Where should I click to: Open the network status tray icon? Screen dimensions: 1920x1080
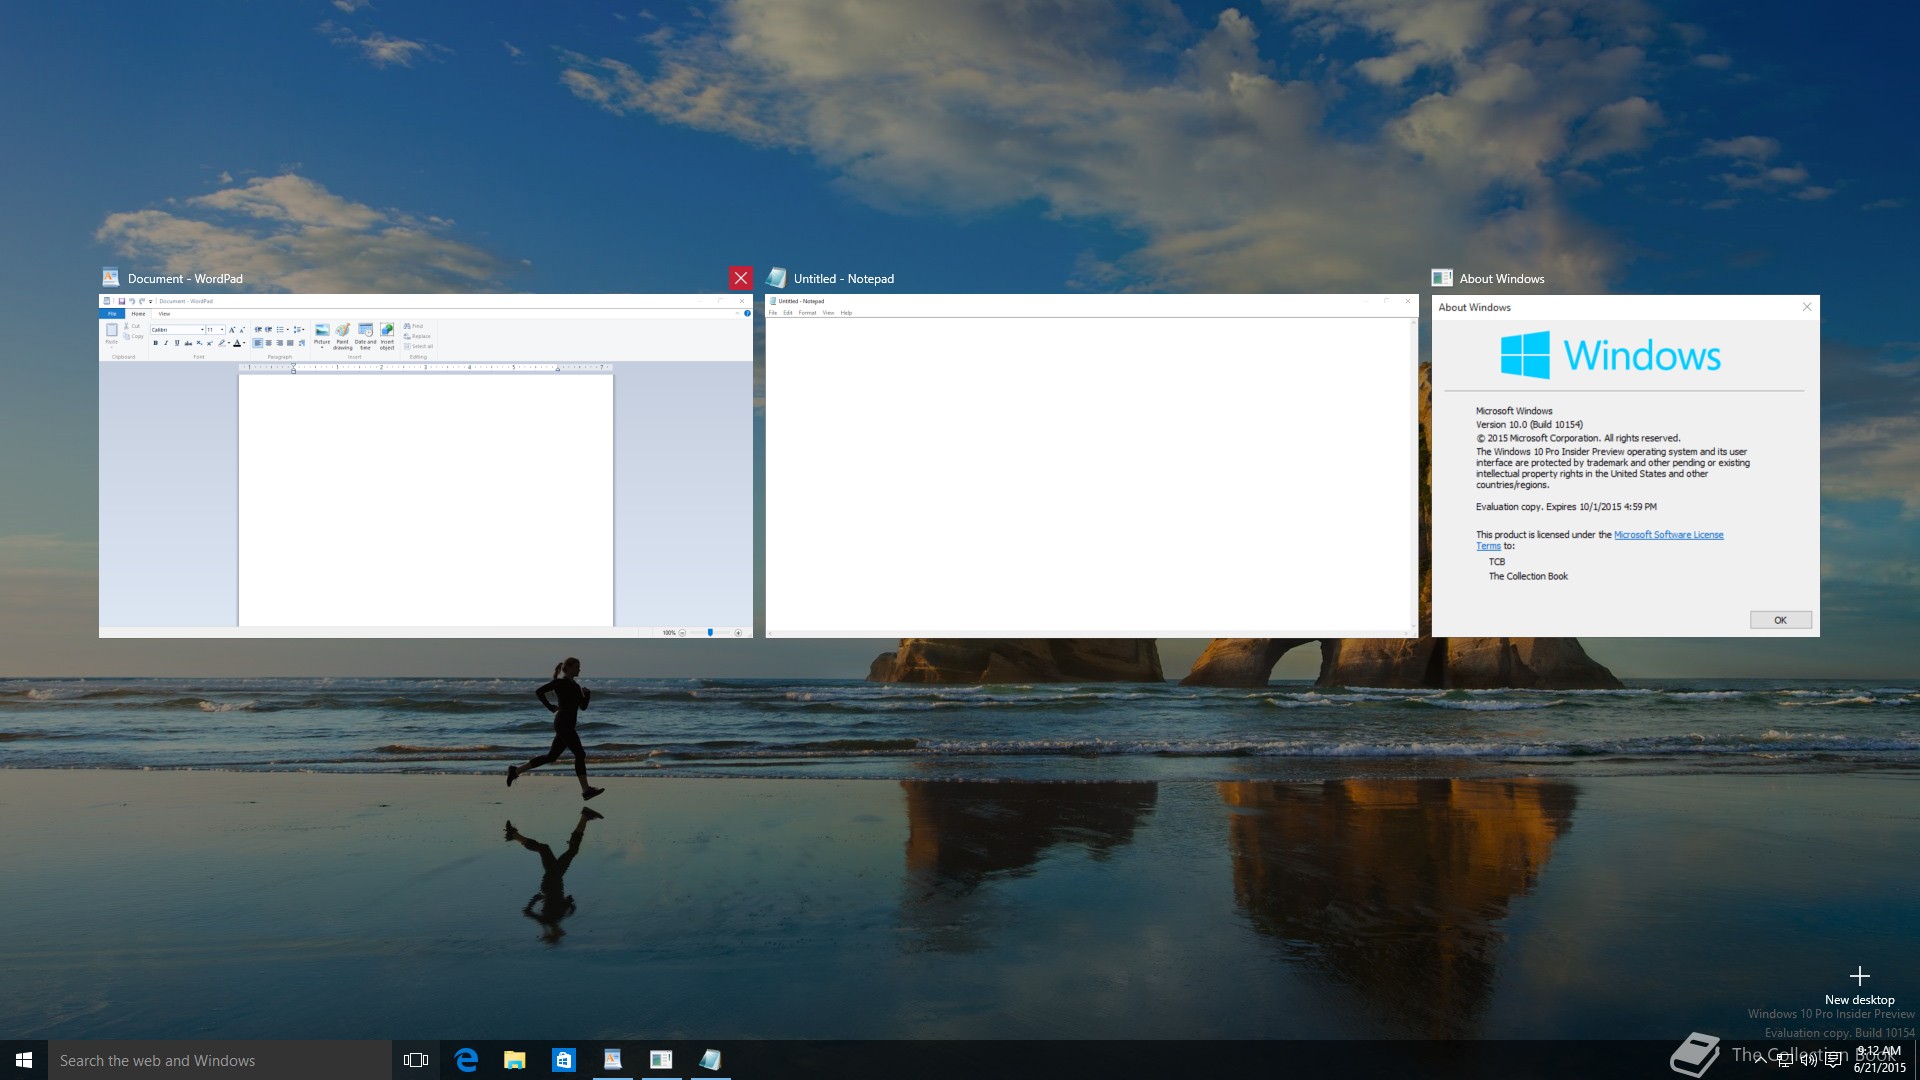tap(1785, 1060)
